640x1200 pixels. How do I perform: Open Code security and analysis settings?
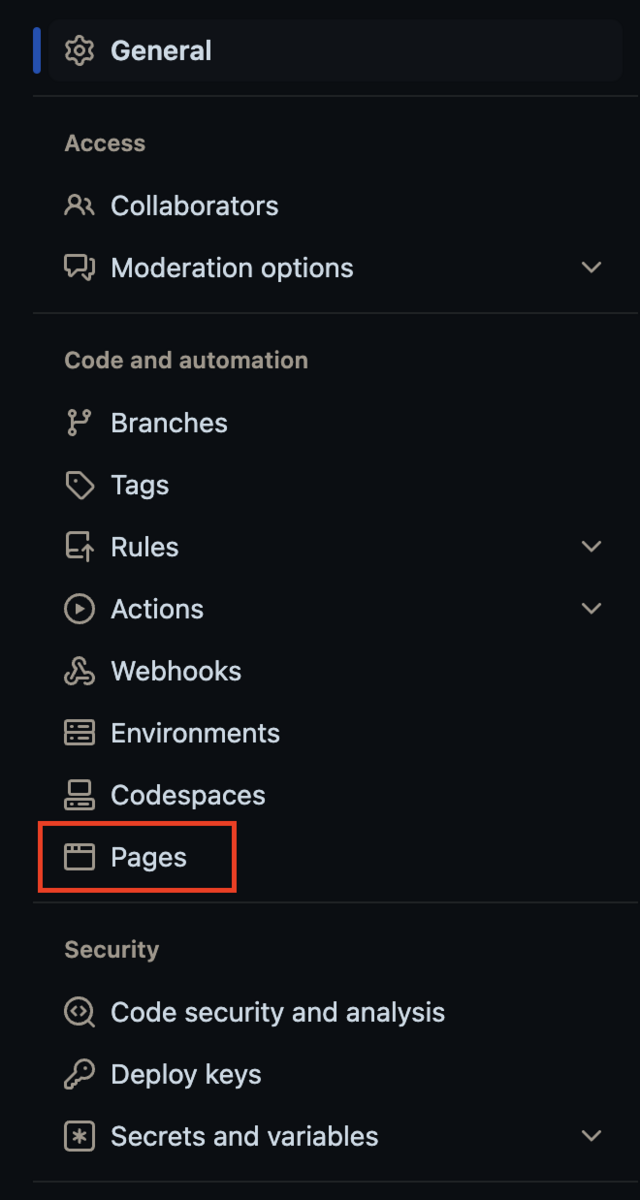[x=277, y=1012]
